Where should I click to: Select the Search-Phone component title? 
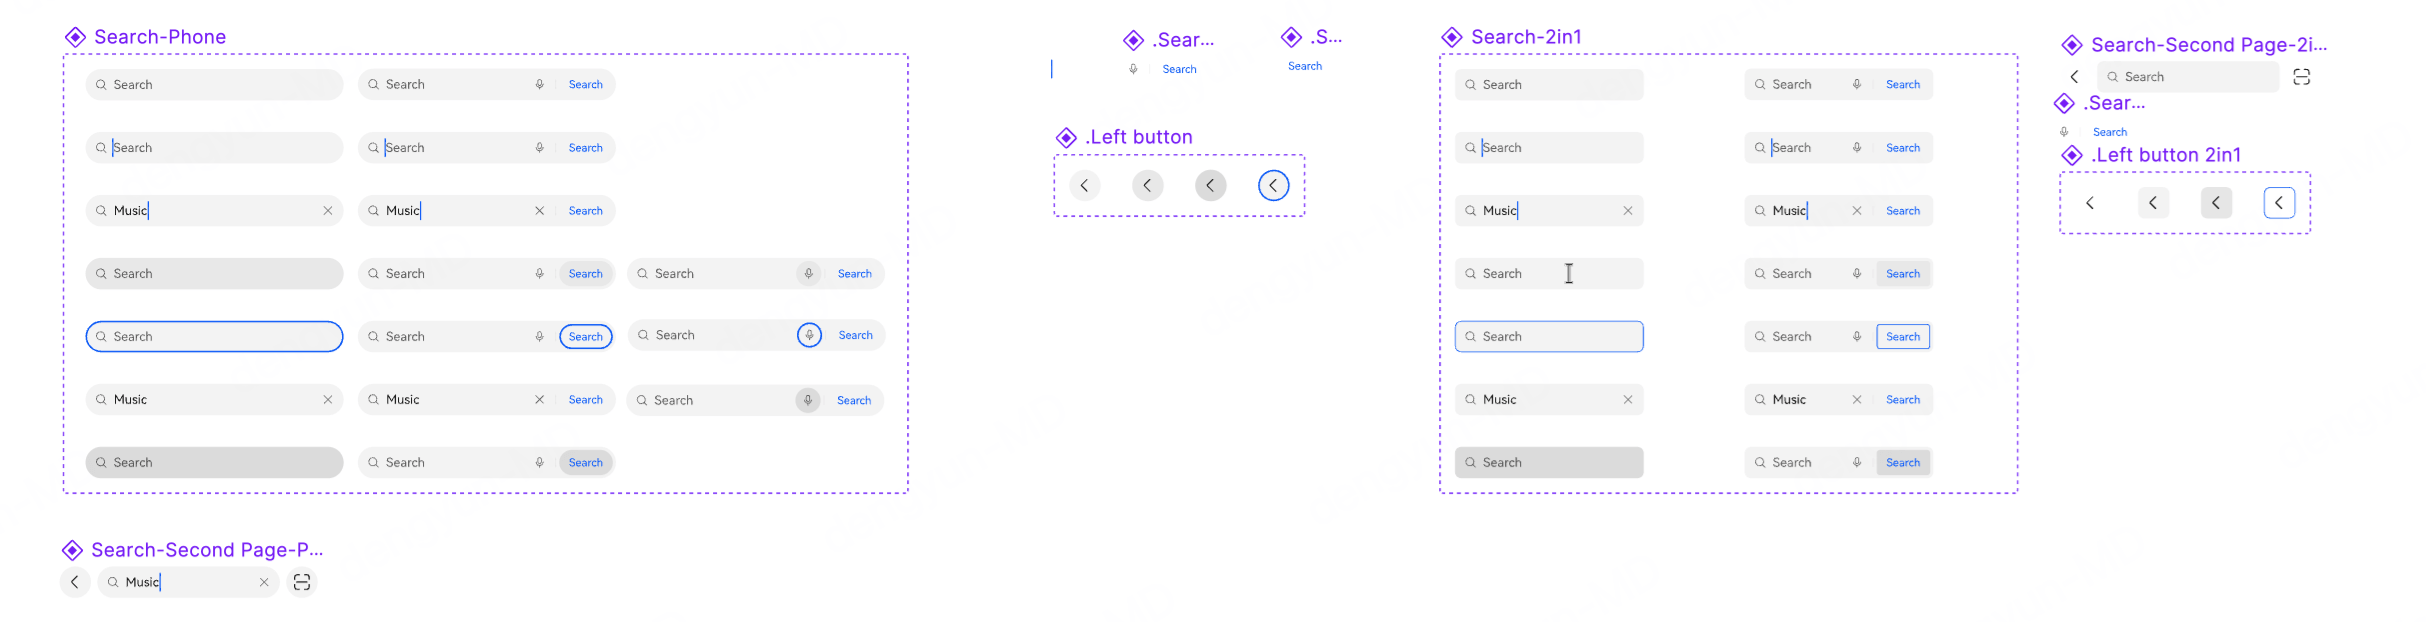pyautogui.click(x=160, y=37)
